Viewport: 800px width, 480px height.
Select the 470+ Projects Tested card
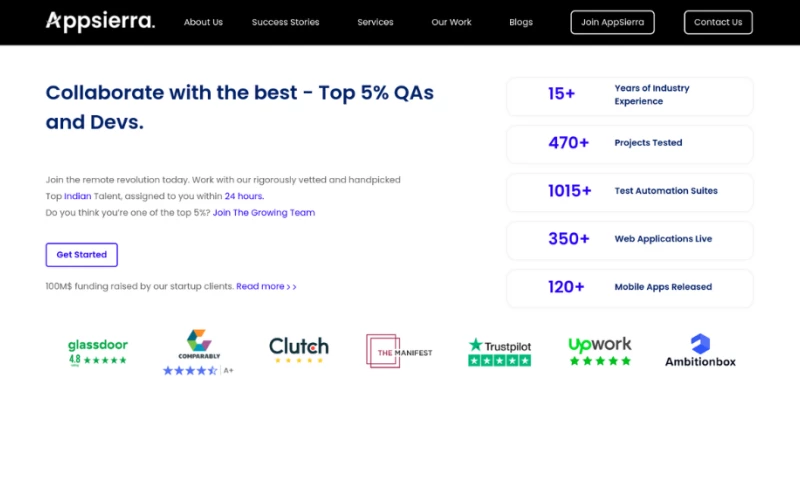(629, 143)
